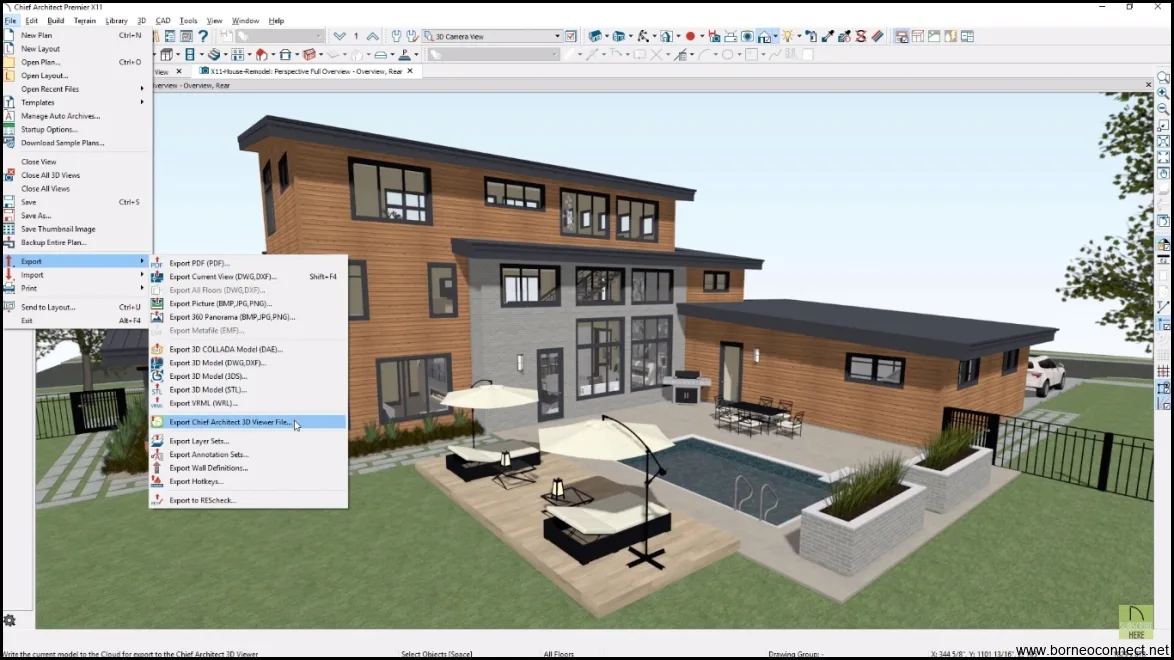Select the Fill Window tool icon
The height and width of the screenshot is (660, 1174).
[1163, 141]
